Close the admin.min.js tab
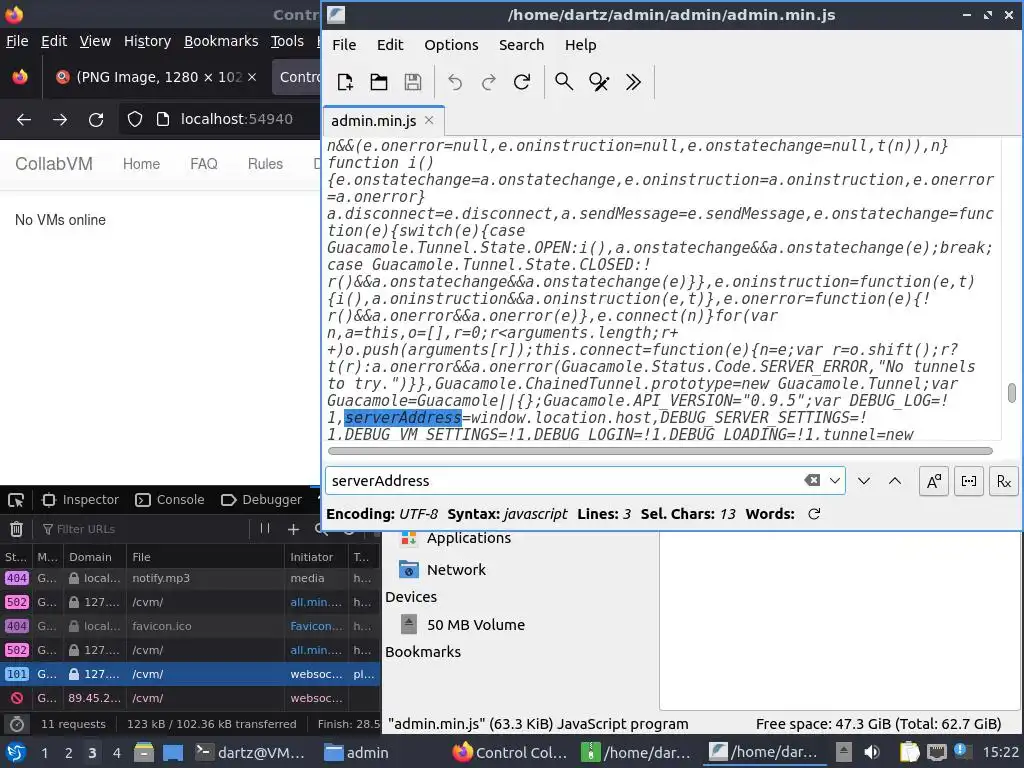 (x=429, y=120)
